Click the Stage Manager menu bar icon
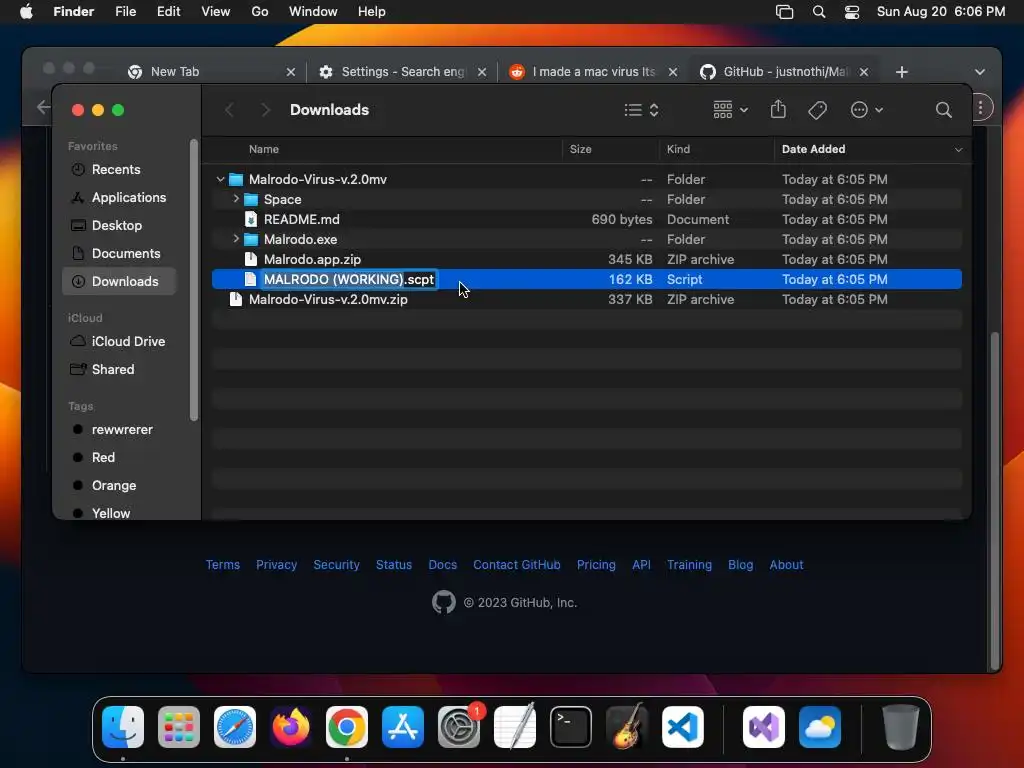This screenshot has height=768, width=1024. pyautogui.click(x=784, y=12)
